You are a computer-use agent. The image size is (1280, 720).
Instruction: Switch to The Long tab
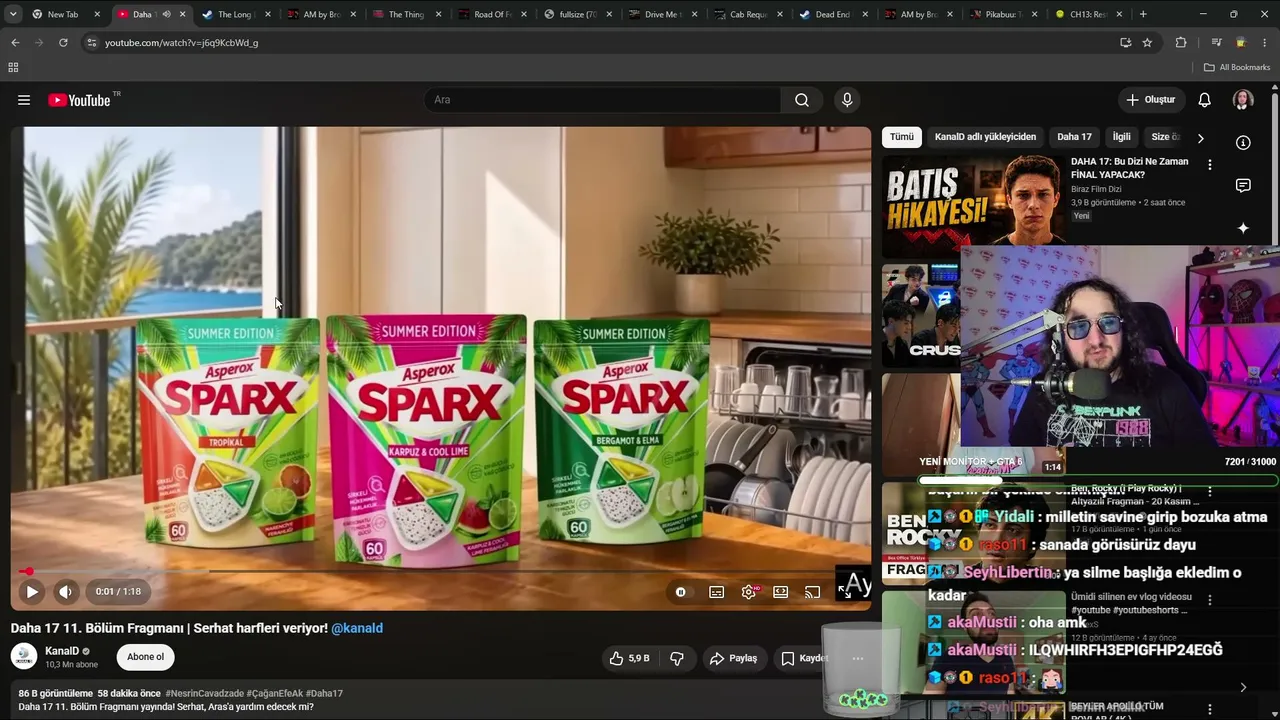click(x=235, y=14)
